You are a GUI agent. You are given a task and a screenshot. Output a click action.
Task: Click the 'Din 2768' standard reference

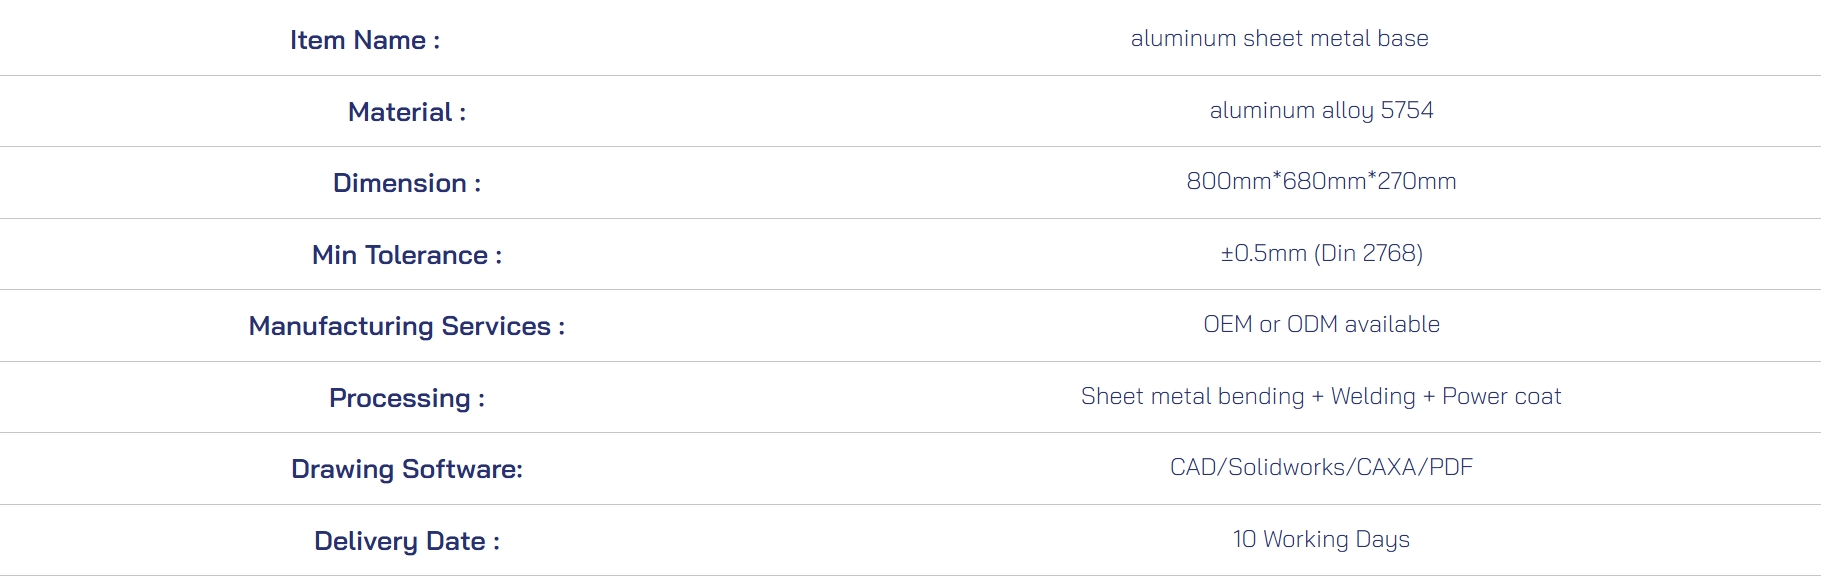pos(1368,254)
